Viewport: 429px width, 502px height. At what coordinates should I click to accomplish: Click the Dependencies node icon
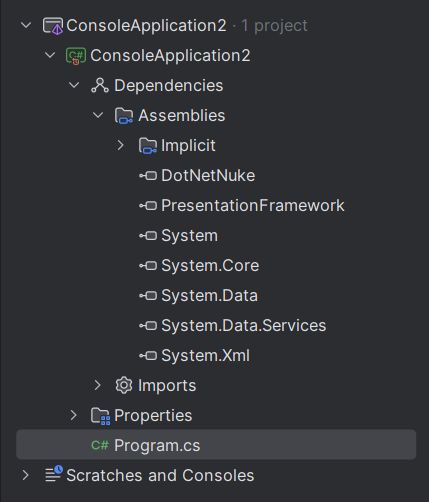(100, 86)
